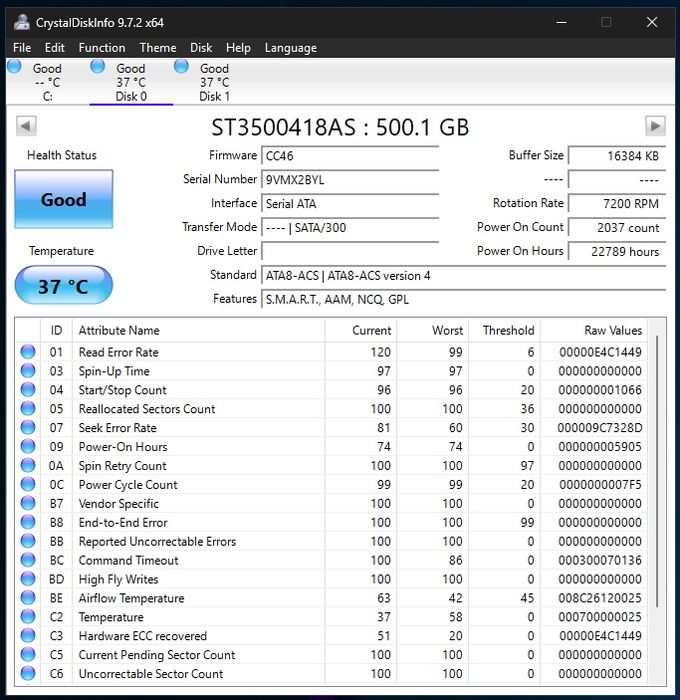Screen dimensions: 680x700
Task: Click the Seek Error Rate status orb
Action: [x=28, y=427]
